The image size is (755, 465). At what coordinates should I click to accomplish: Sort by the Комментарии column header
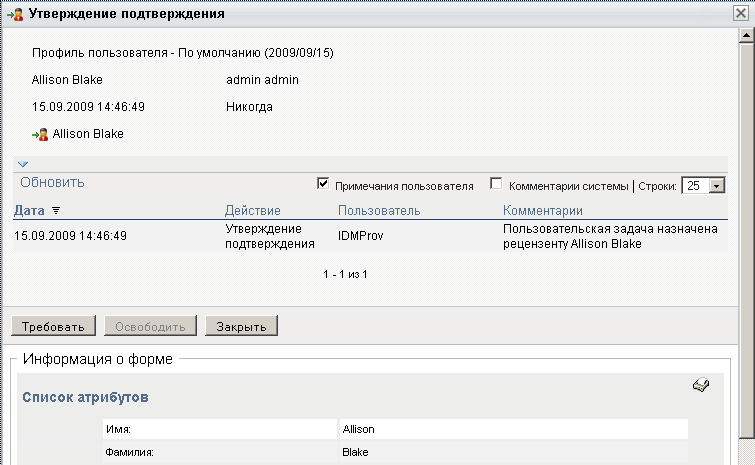(542, 211)
